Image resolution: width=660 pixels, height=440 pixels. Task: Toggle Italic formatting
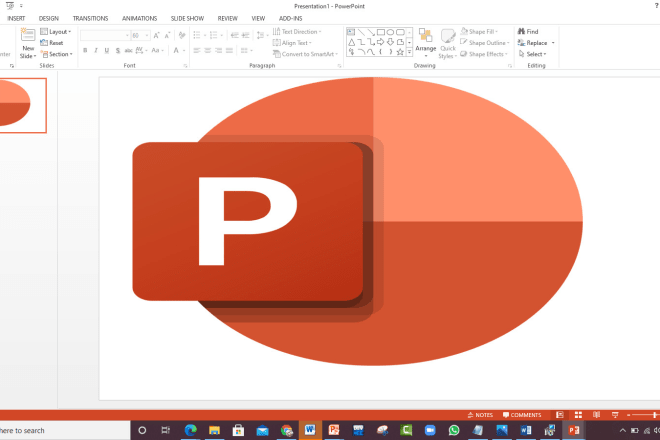tap(96, 51)
